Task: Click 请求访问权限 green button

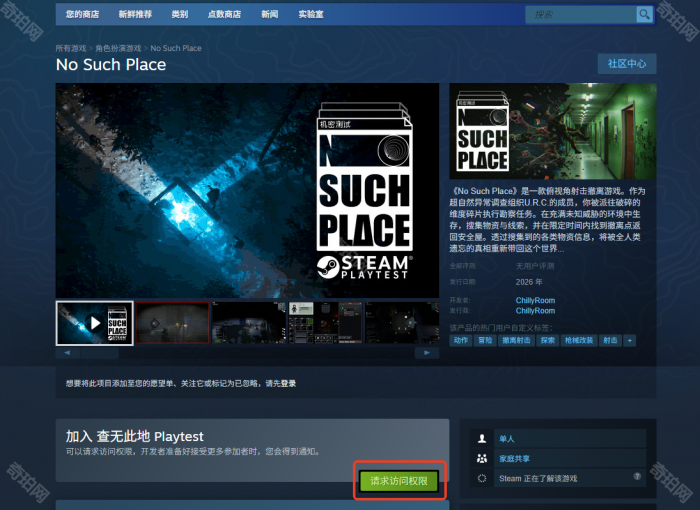Action: click(x=399, y=481)
